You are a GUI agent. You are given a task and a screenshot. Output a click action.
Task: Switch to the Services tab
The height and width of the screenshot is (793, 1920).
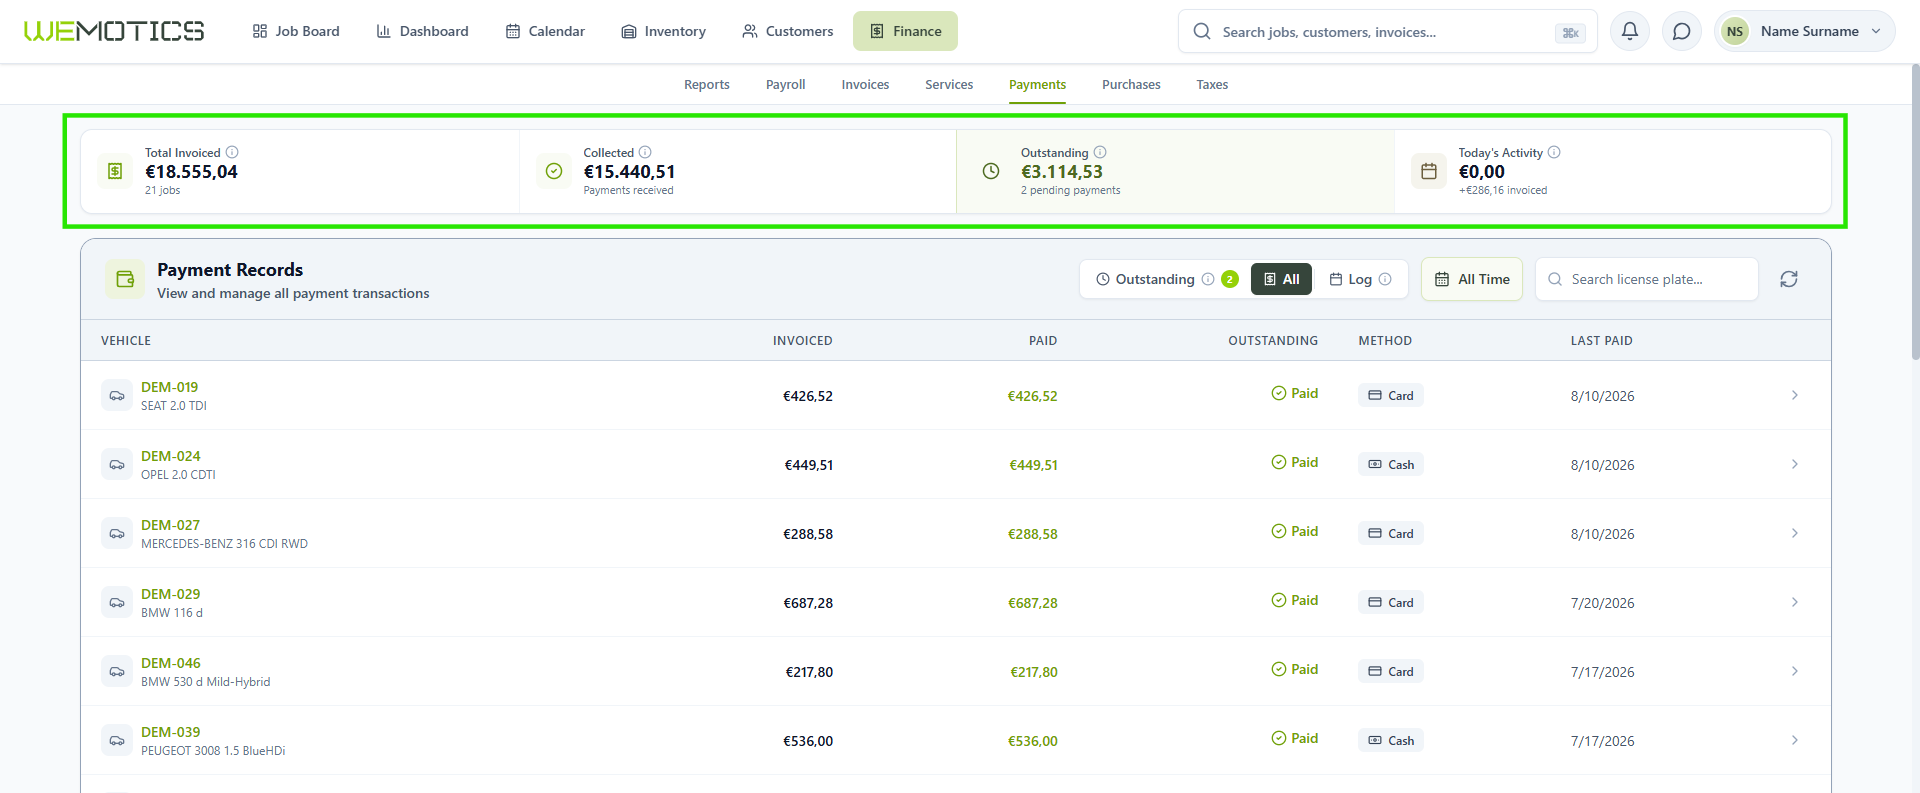coord(949,85)
